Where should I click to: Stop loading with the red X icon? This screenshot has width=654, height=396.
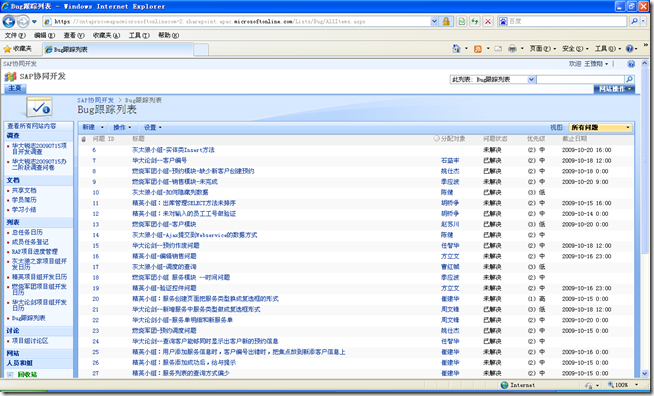tap(488, 21)
